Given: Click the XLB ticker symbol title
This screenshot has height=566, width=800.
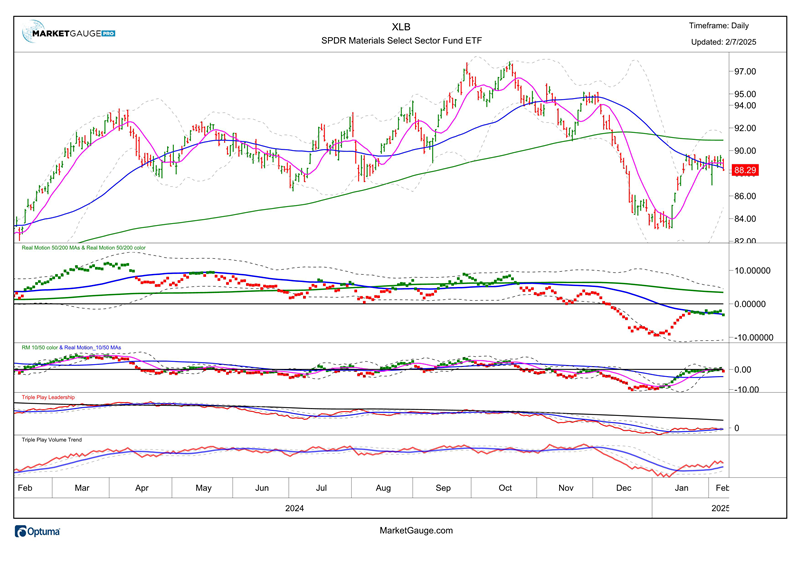Looking at the screenshot, I should tap(401, 26).
